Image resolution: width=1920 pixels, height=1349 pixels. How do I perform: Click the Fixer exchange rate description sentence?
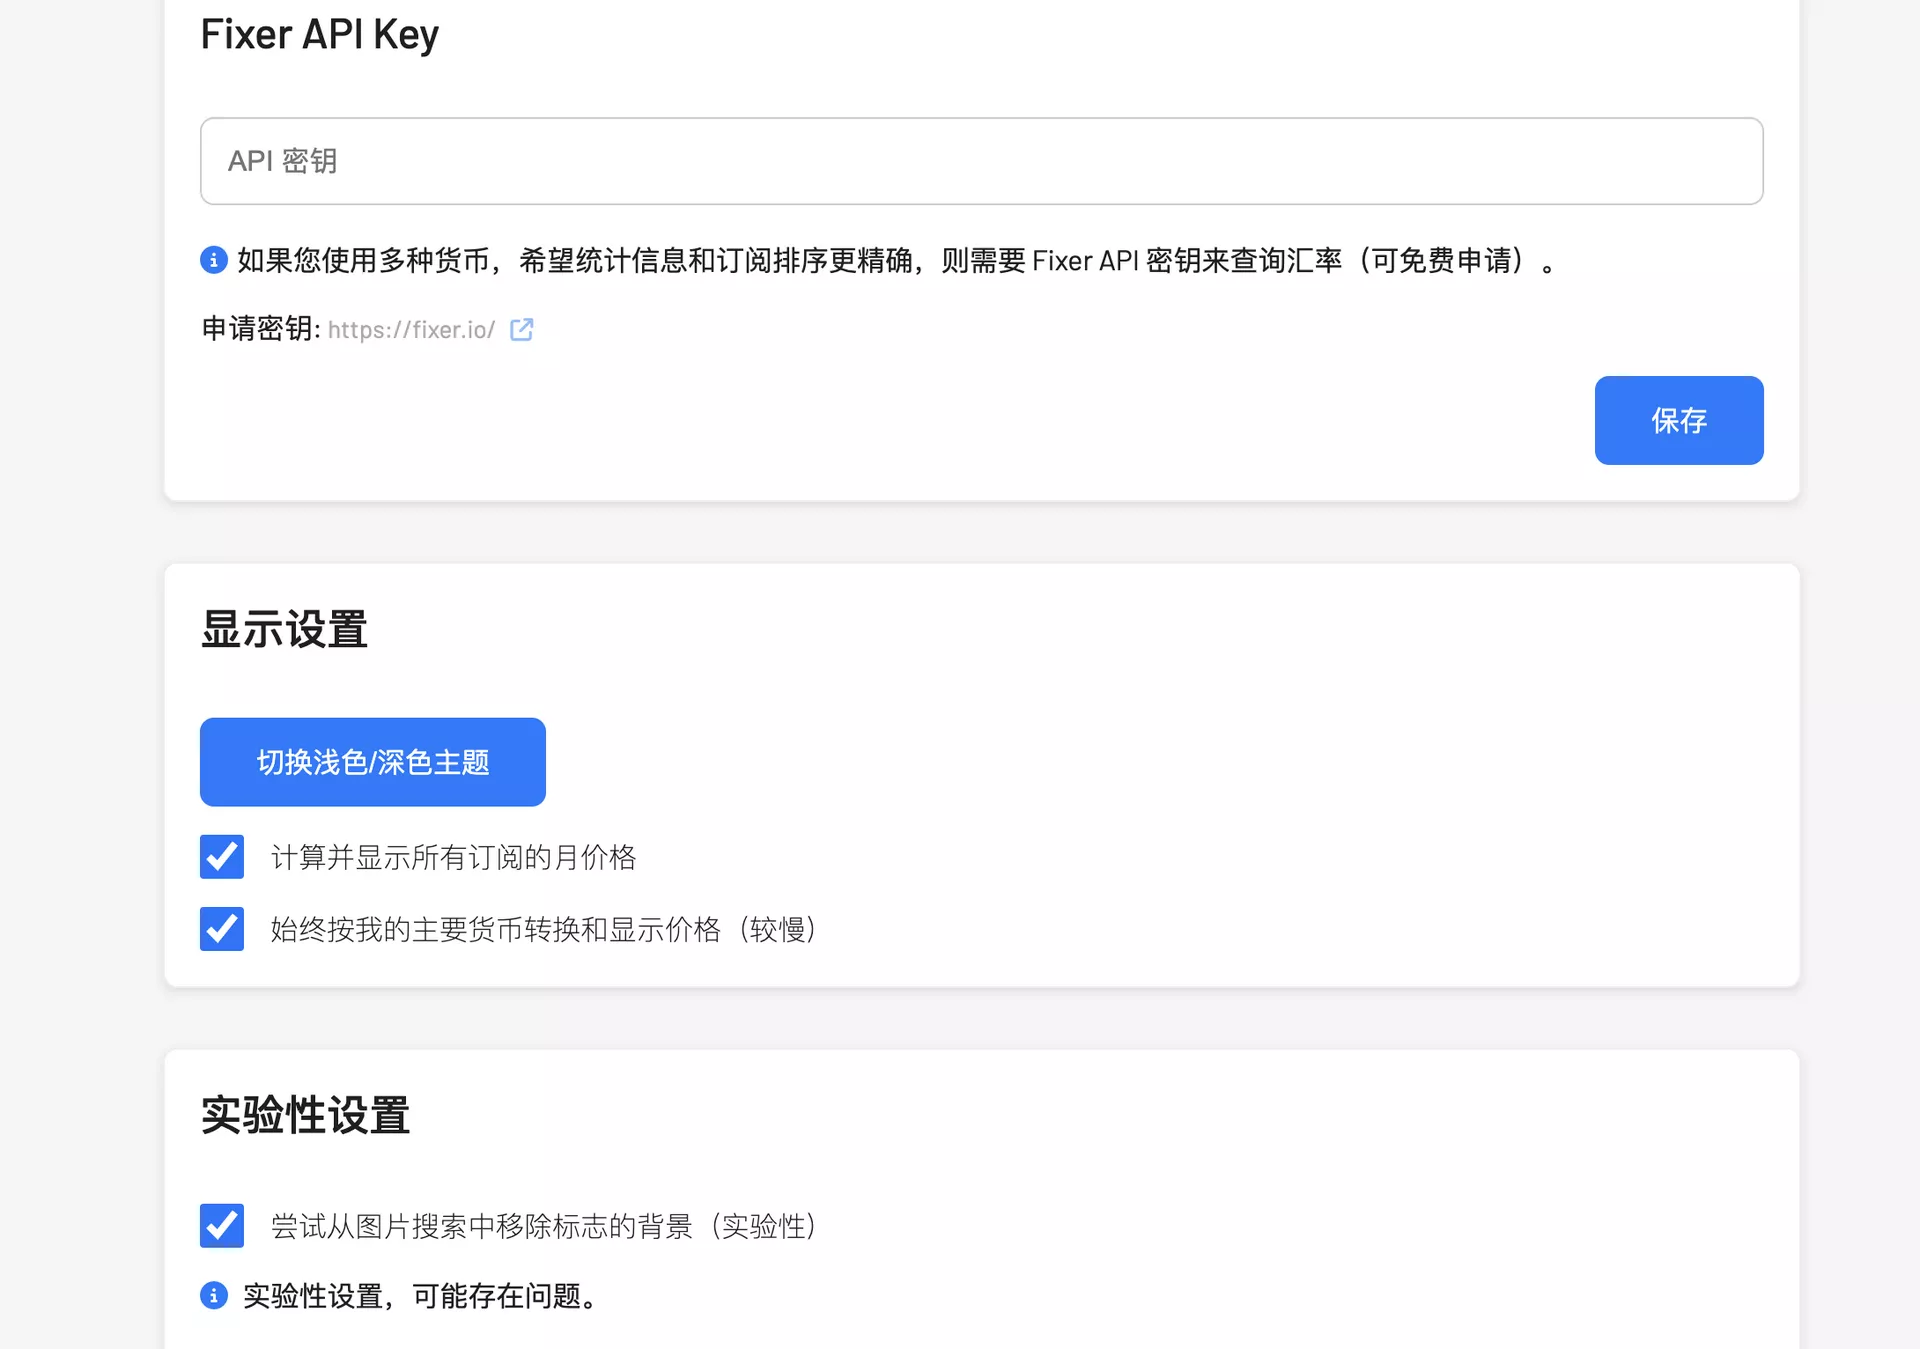pyautogui.click(x=890, y=260)
